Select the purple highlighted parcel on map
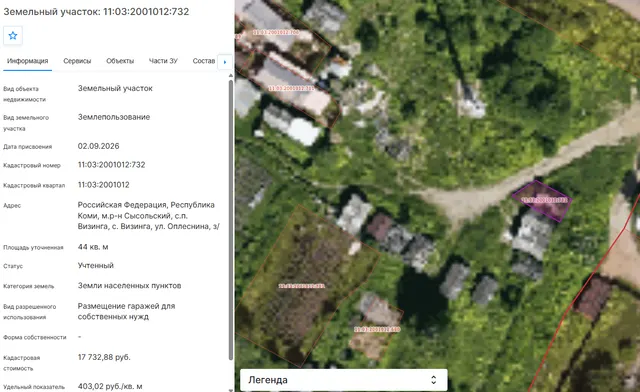 [x=542, y=200]
